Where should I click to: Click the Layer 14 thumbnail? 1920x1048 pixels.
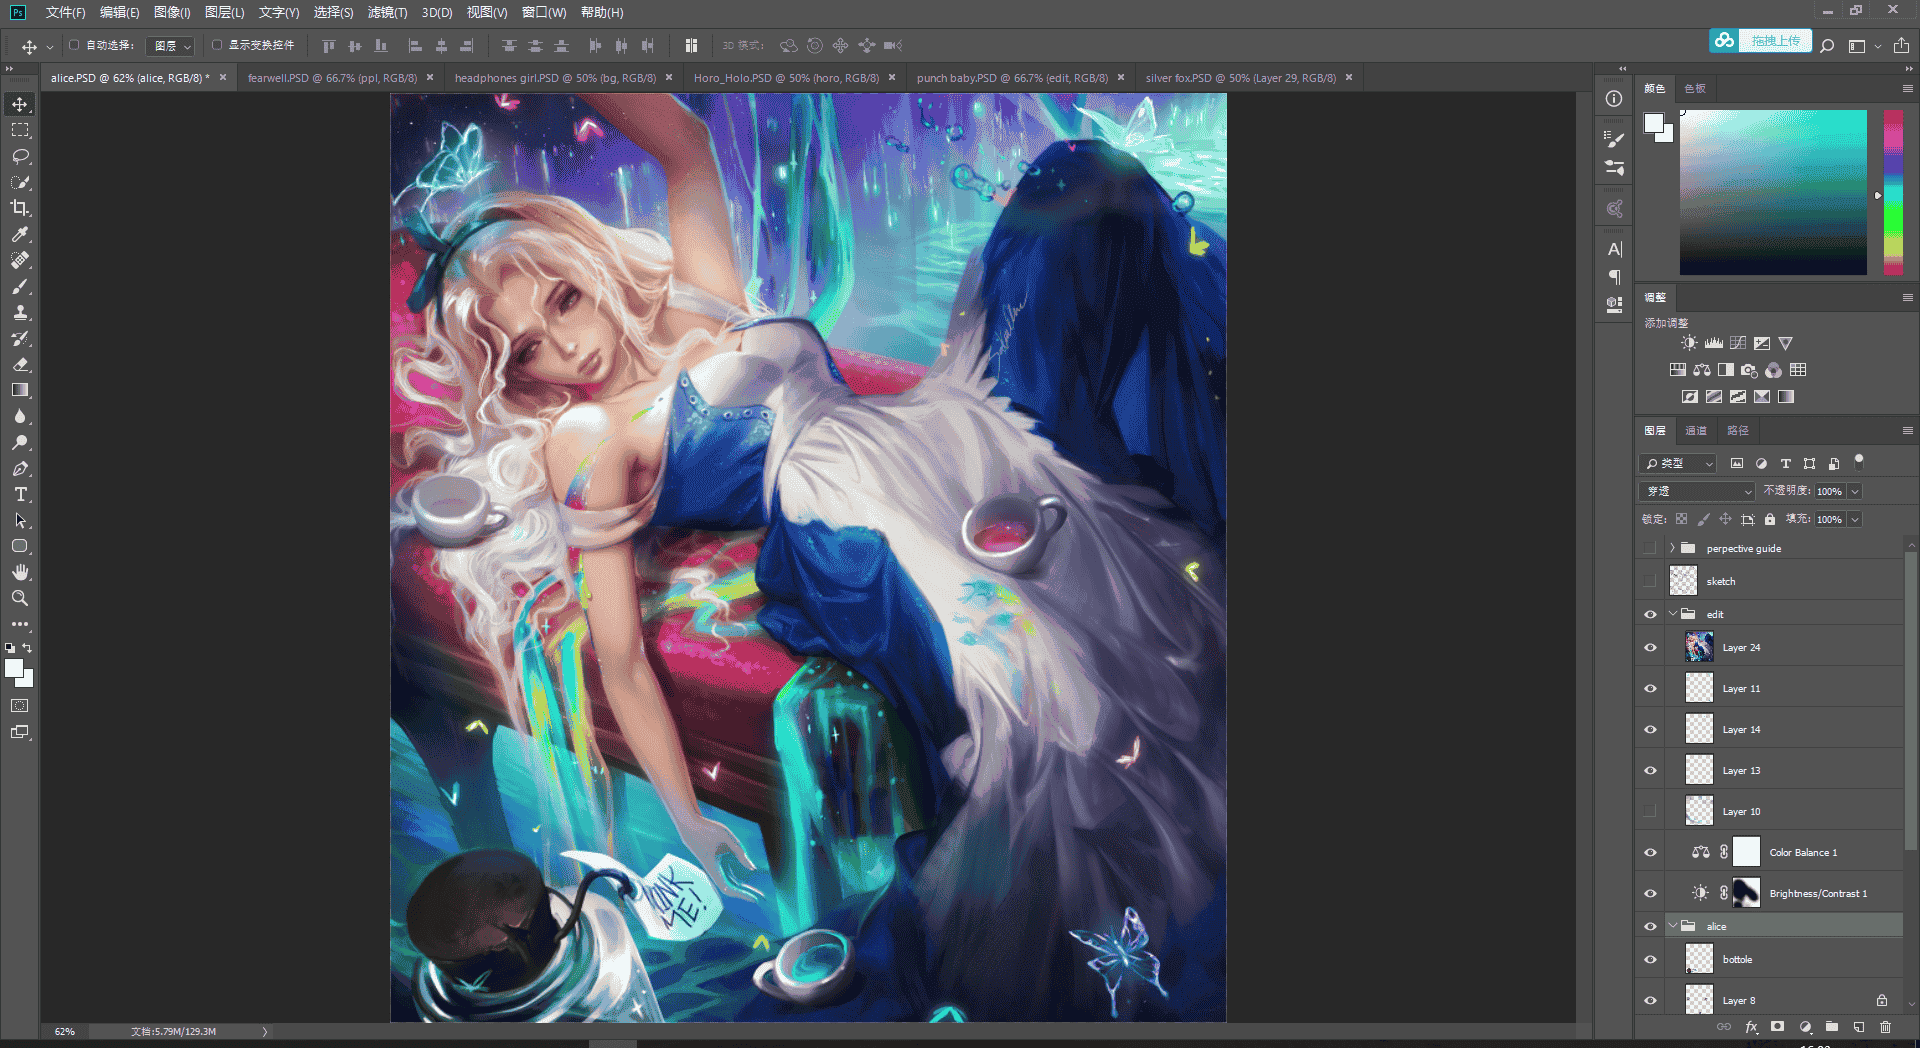(1699, 729)
